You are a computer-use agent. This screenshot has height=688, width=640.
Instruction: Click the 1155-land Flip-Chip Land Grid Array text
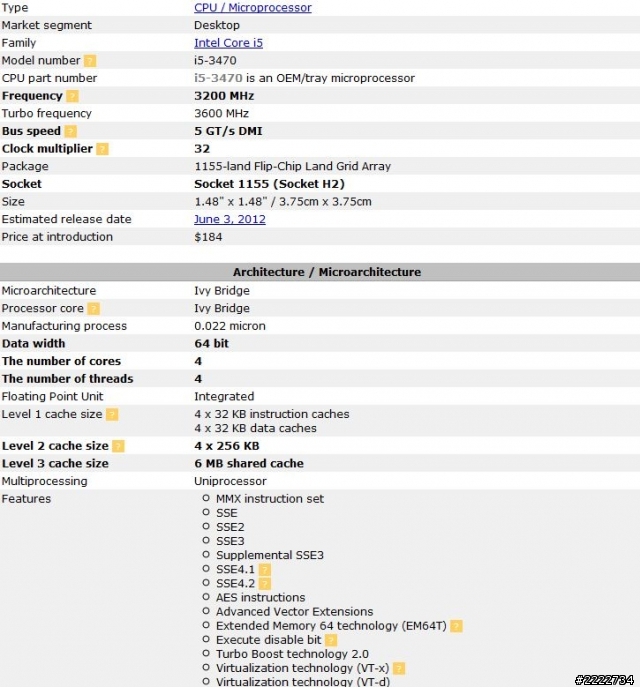coord(293,166)
